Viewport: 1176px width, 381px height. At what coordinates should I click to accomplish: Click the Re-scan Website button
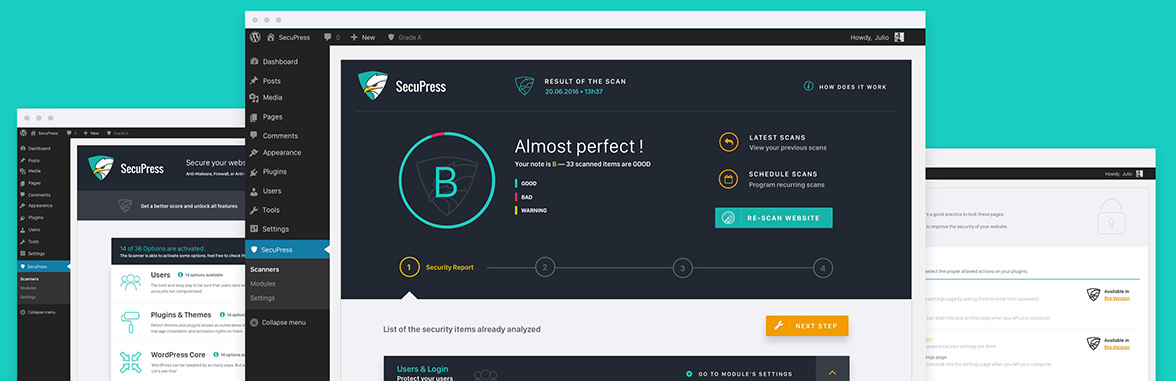point(773,218)
